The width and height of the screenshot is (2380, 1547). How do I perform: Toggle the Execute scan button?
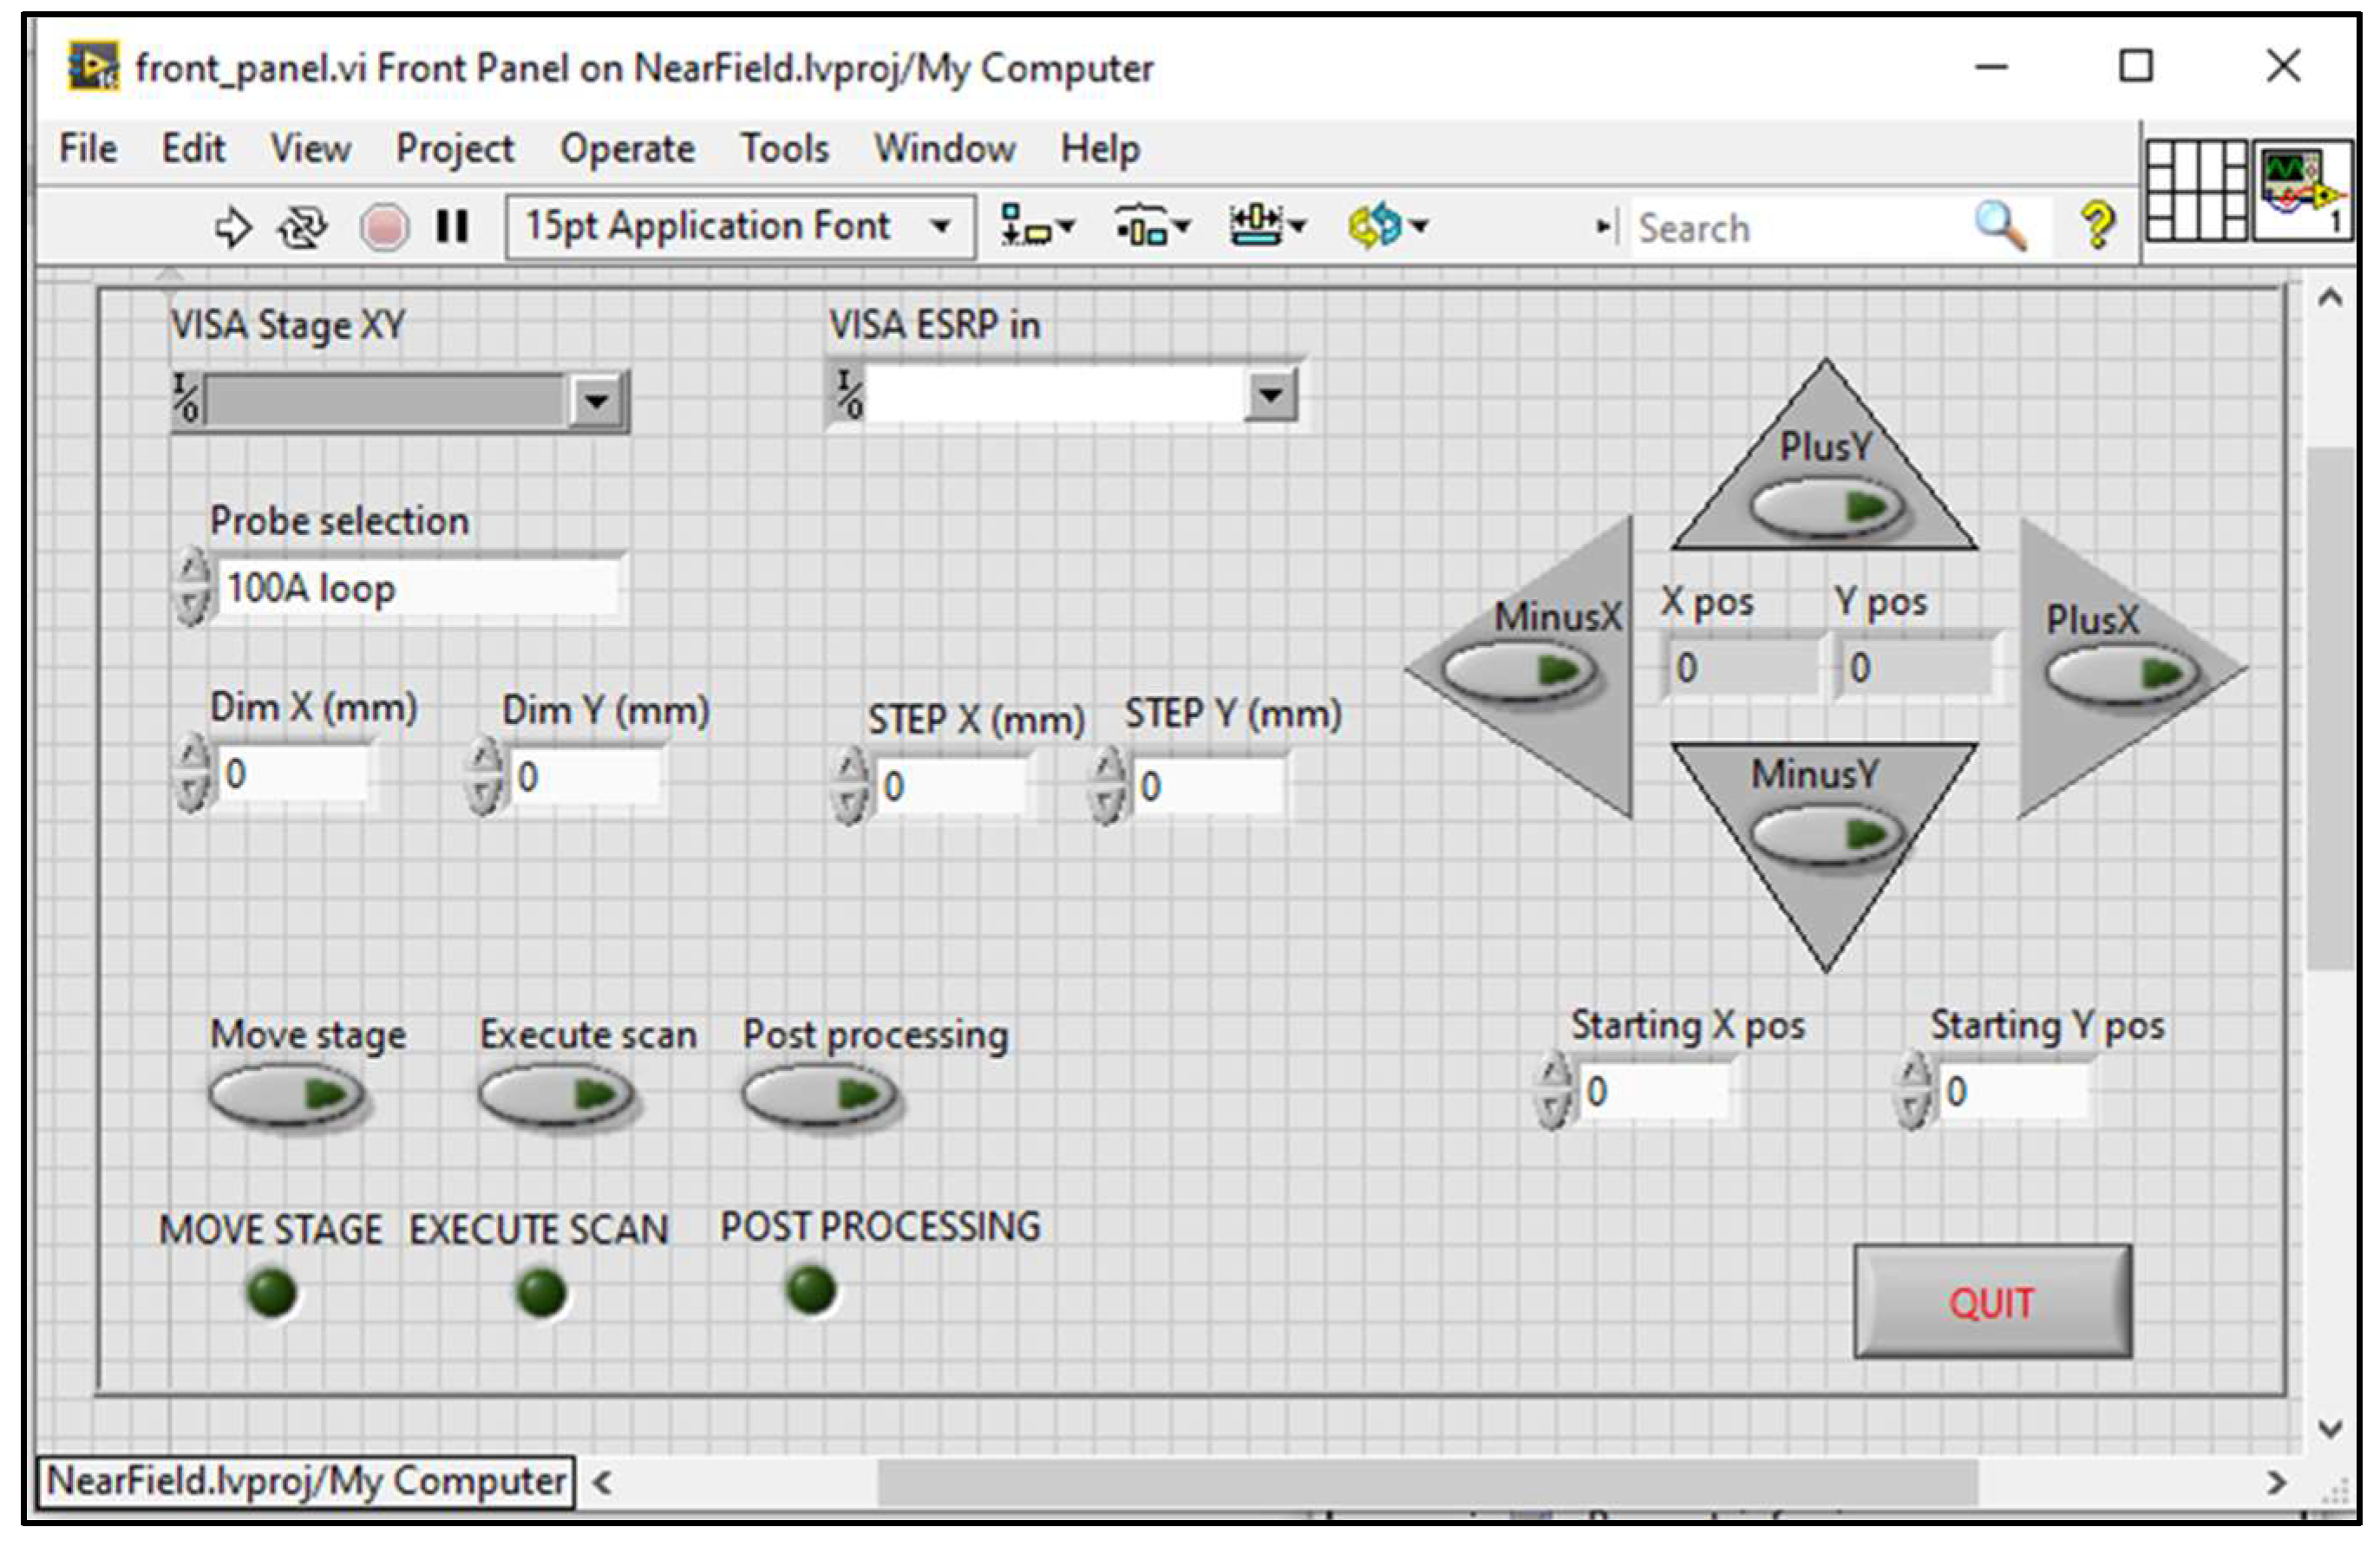pyautogui.click(x=556, y=1095)
